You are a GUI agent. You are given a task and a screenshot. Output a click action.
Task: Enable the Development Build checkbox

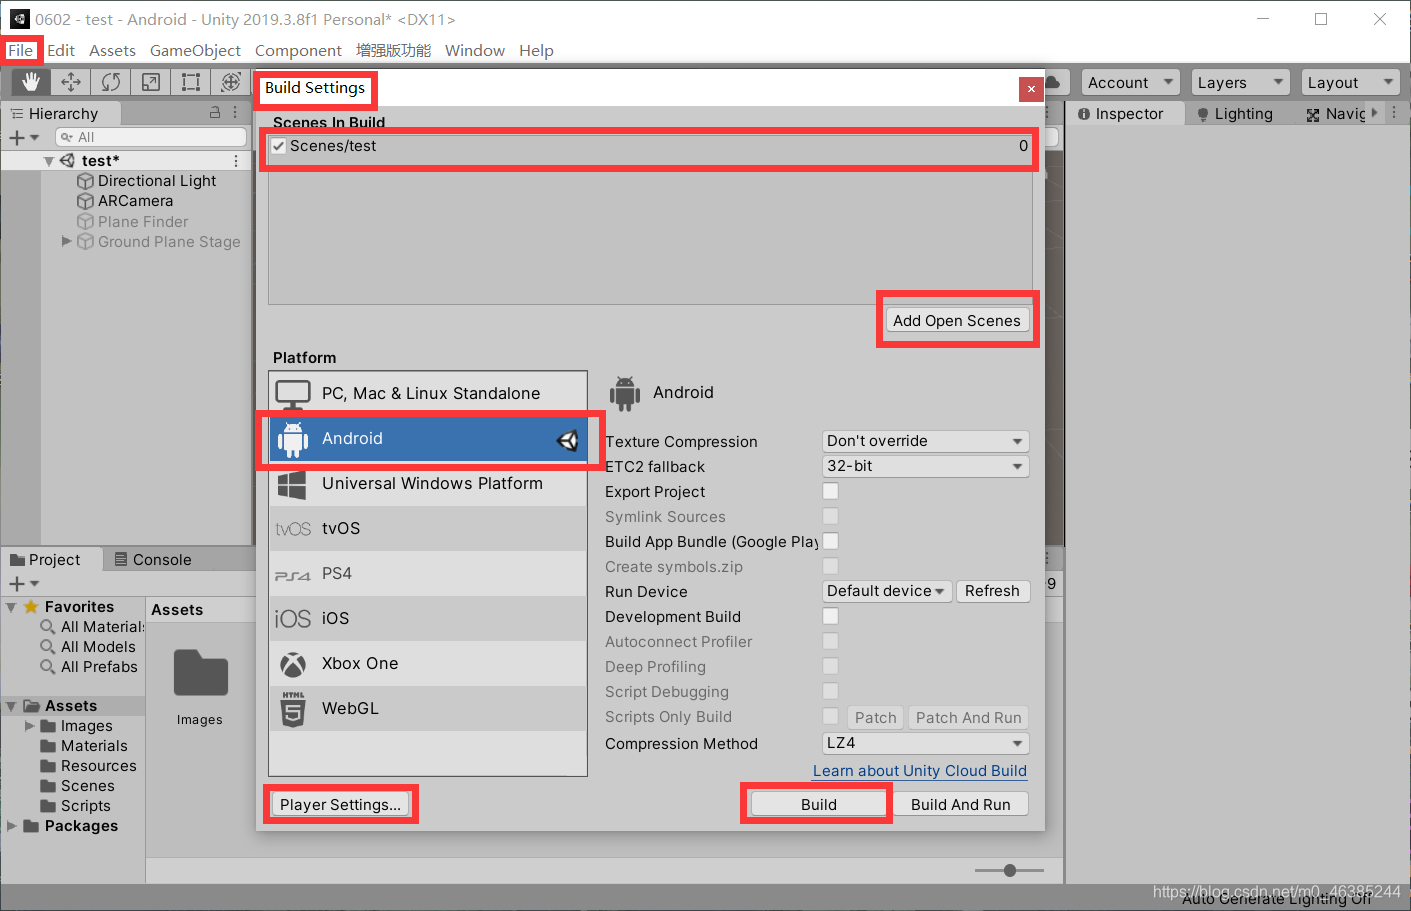[x=830, y=616]
